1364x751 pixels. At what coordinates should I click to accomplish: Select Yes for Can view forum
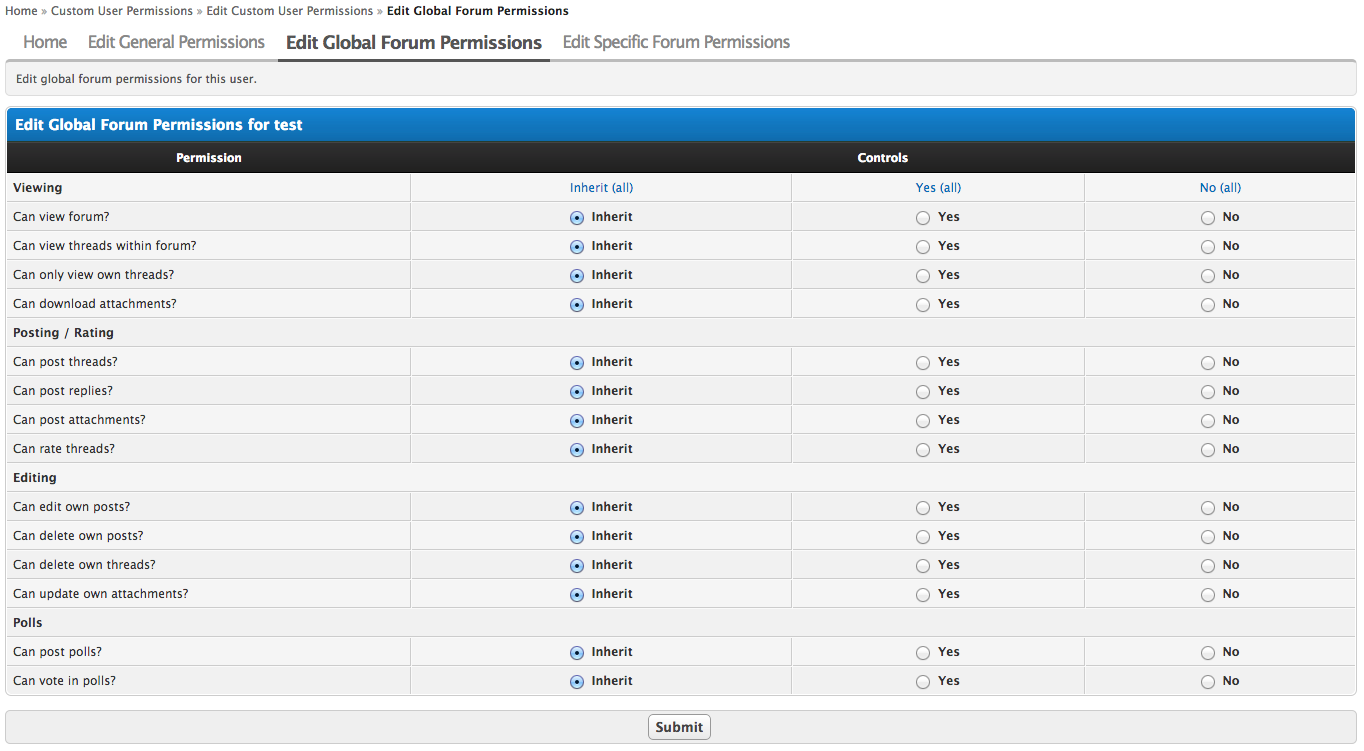click(x=923, y=218)
